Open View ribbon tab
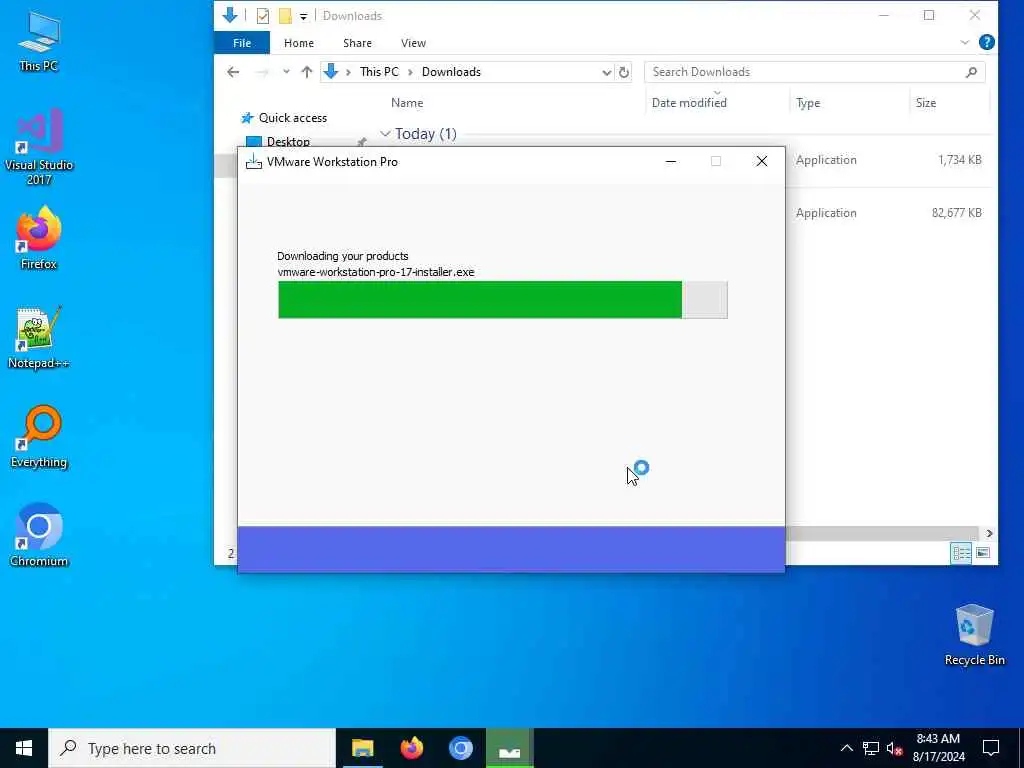The image size is (1024, 768). (x=413, y=43)
